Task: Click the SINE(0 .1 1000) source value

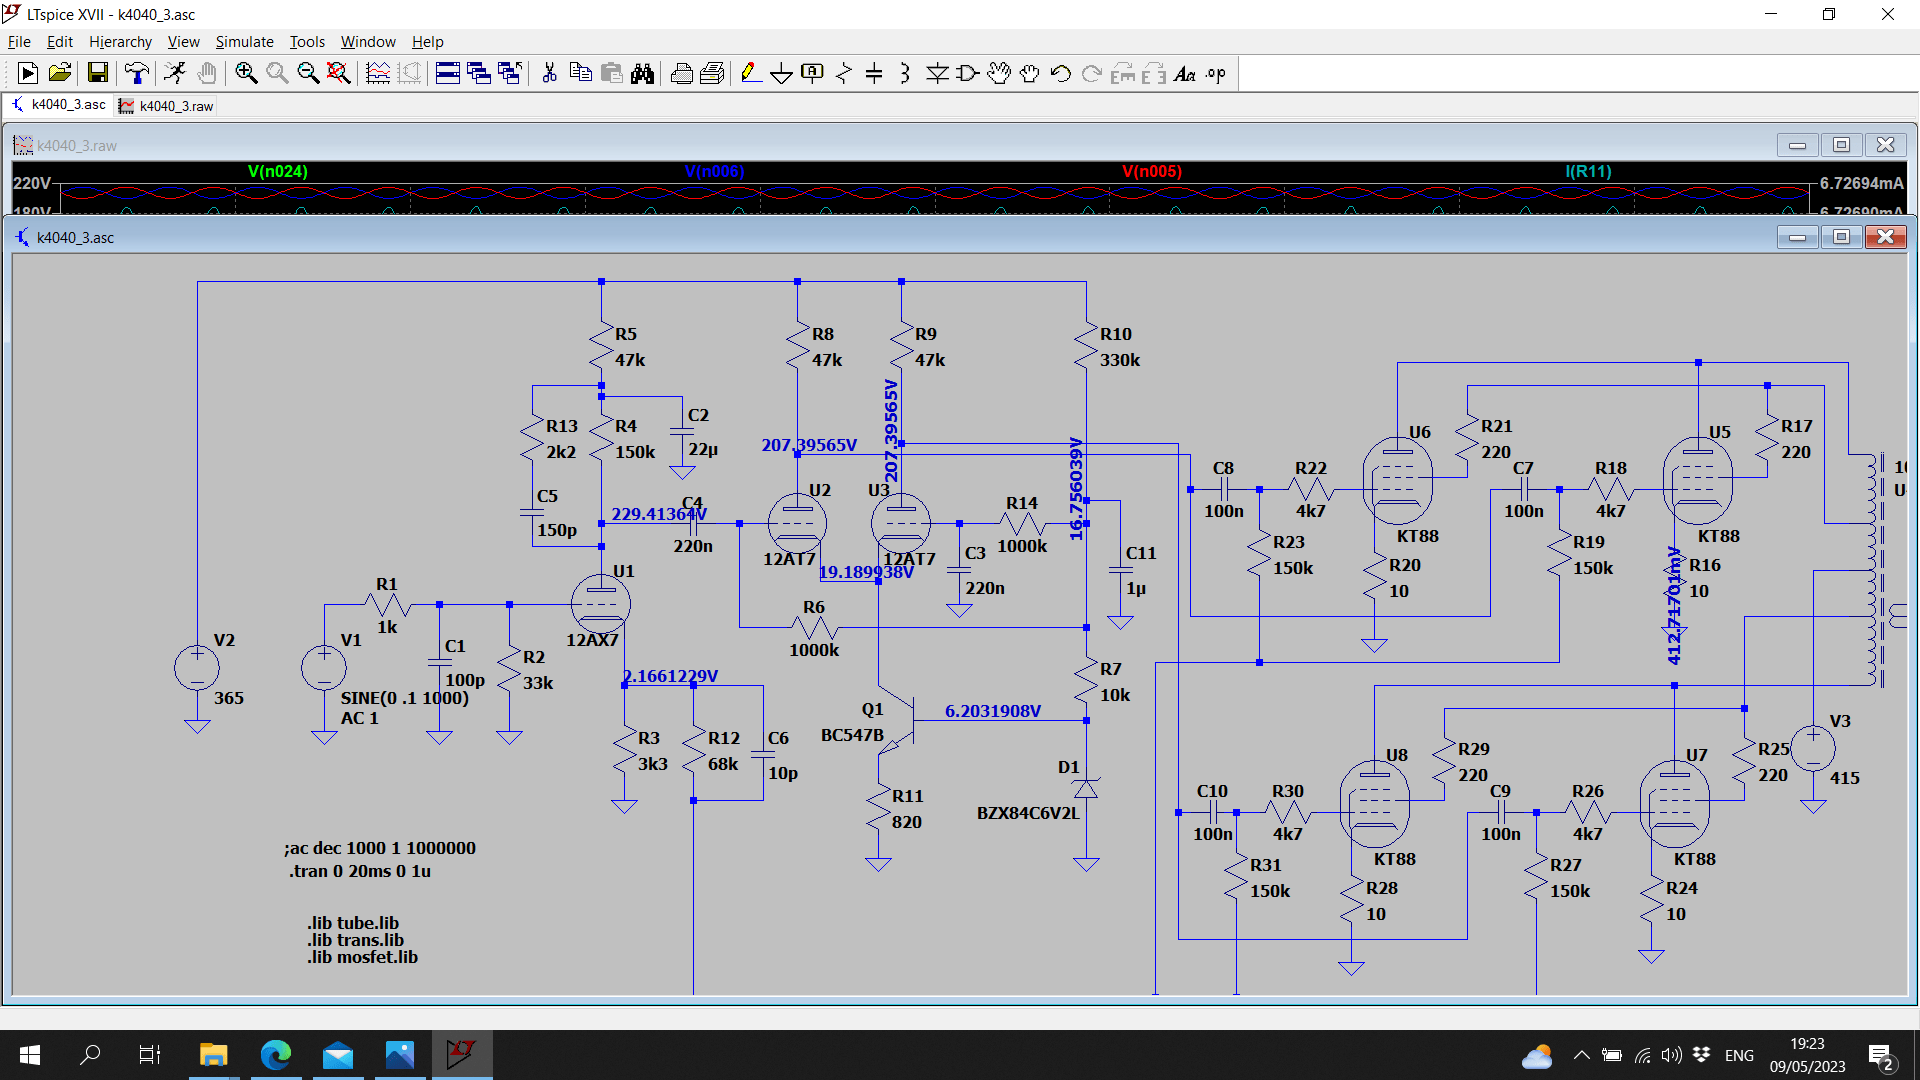Action: tap(405, 698)
